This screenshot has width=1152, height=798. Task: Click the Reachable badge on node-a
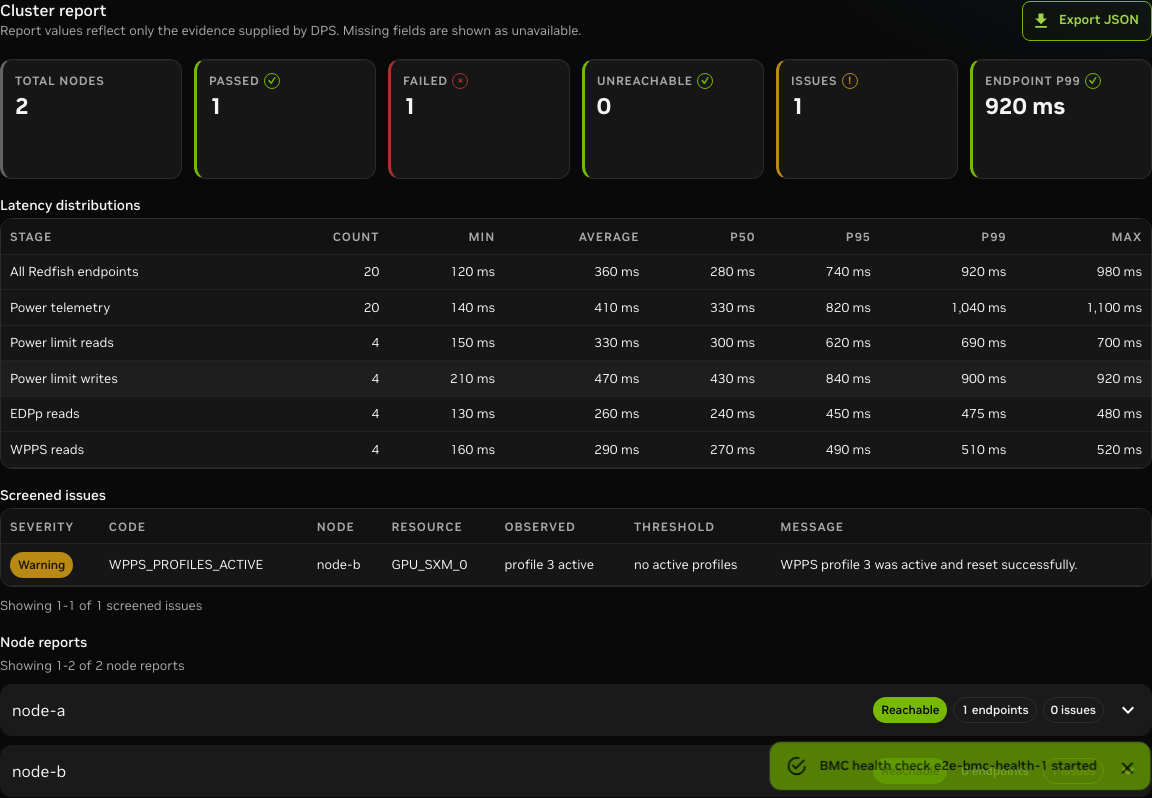pyautogui.click(x=910, y=710)
